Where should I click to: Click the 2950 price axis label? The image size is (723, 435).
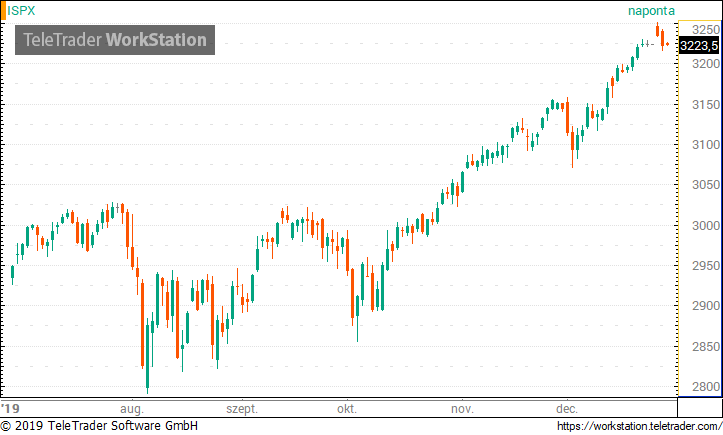coord(705,266)
